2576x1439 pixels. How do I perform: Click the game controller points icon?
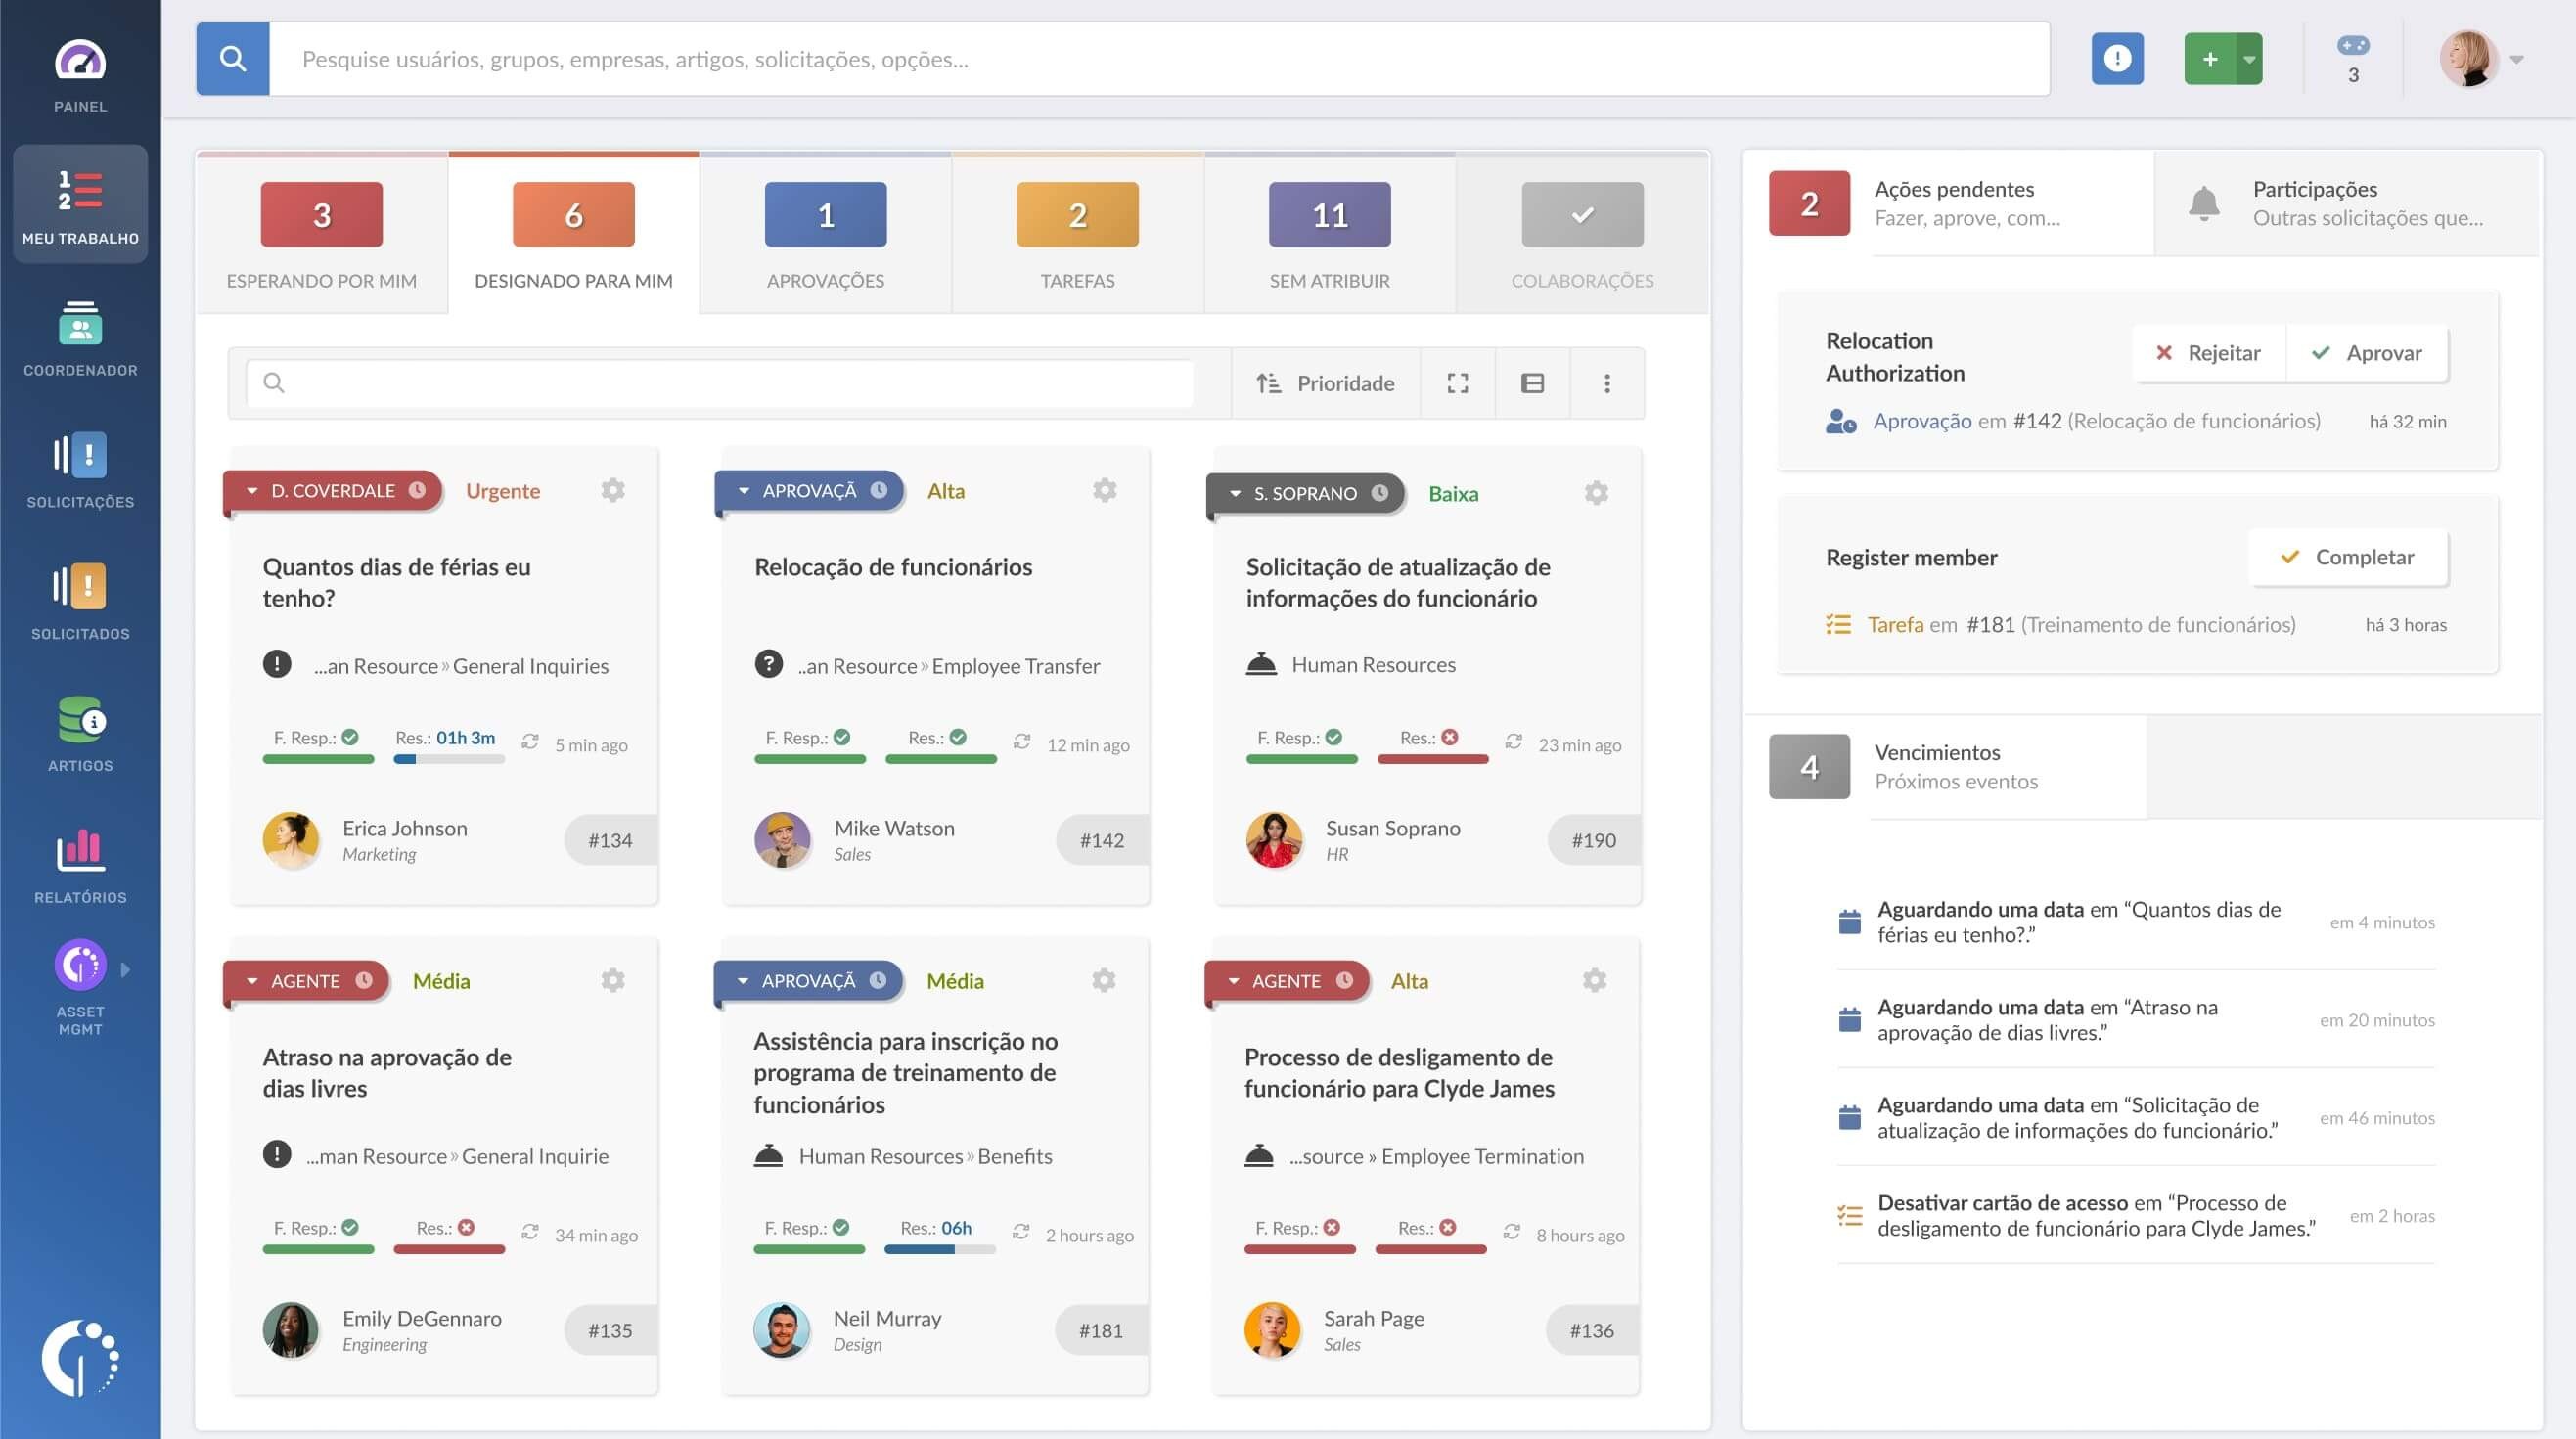click(x=2352, y=46)
